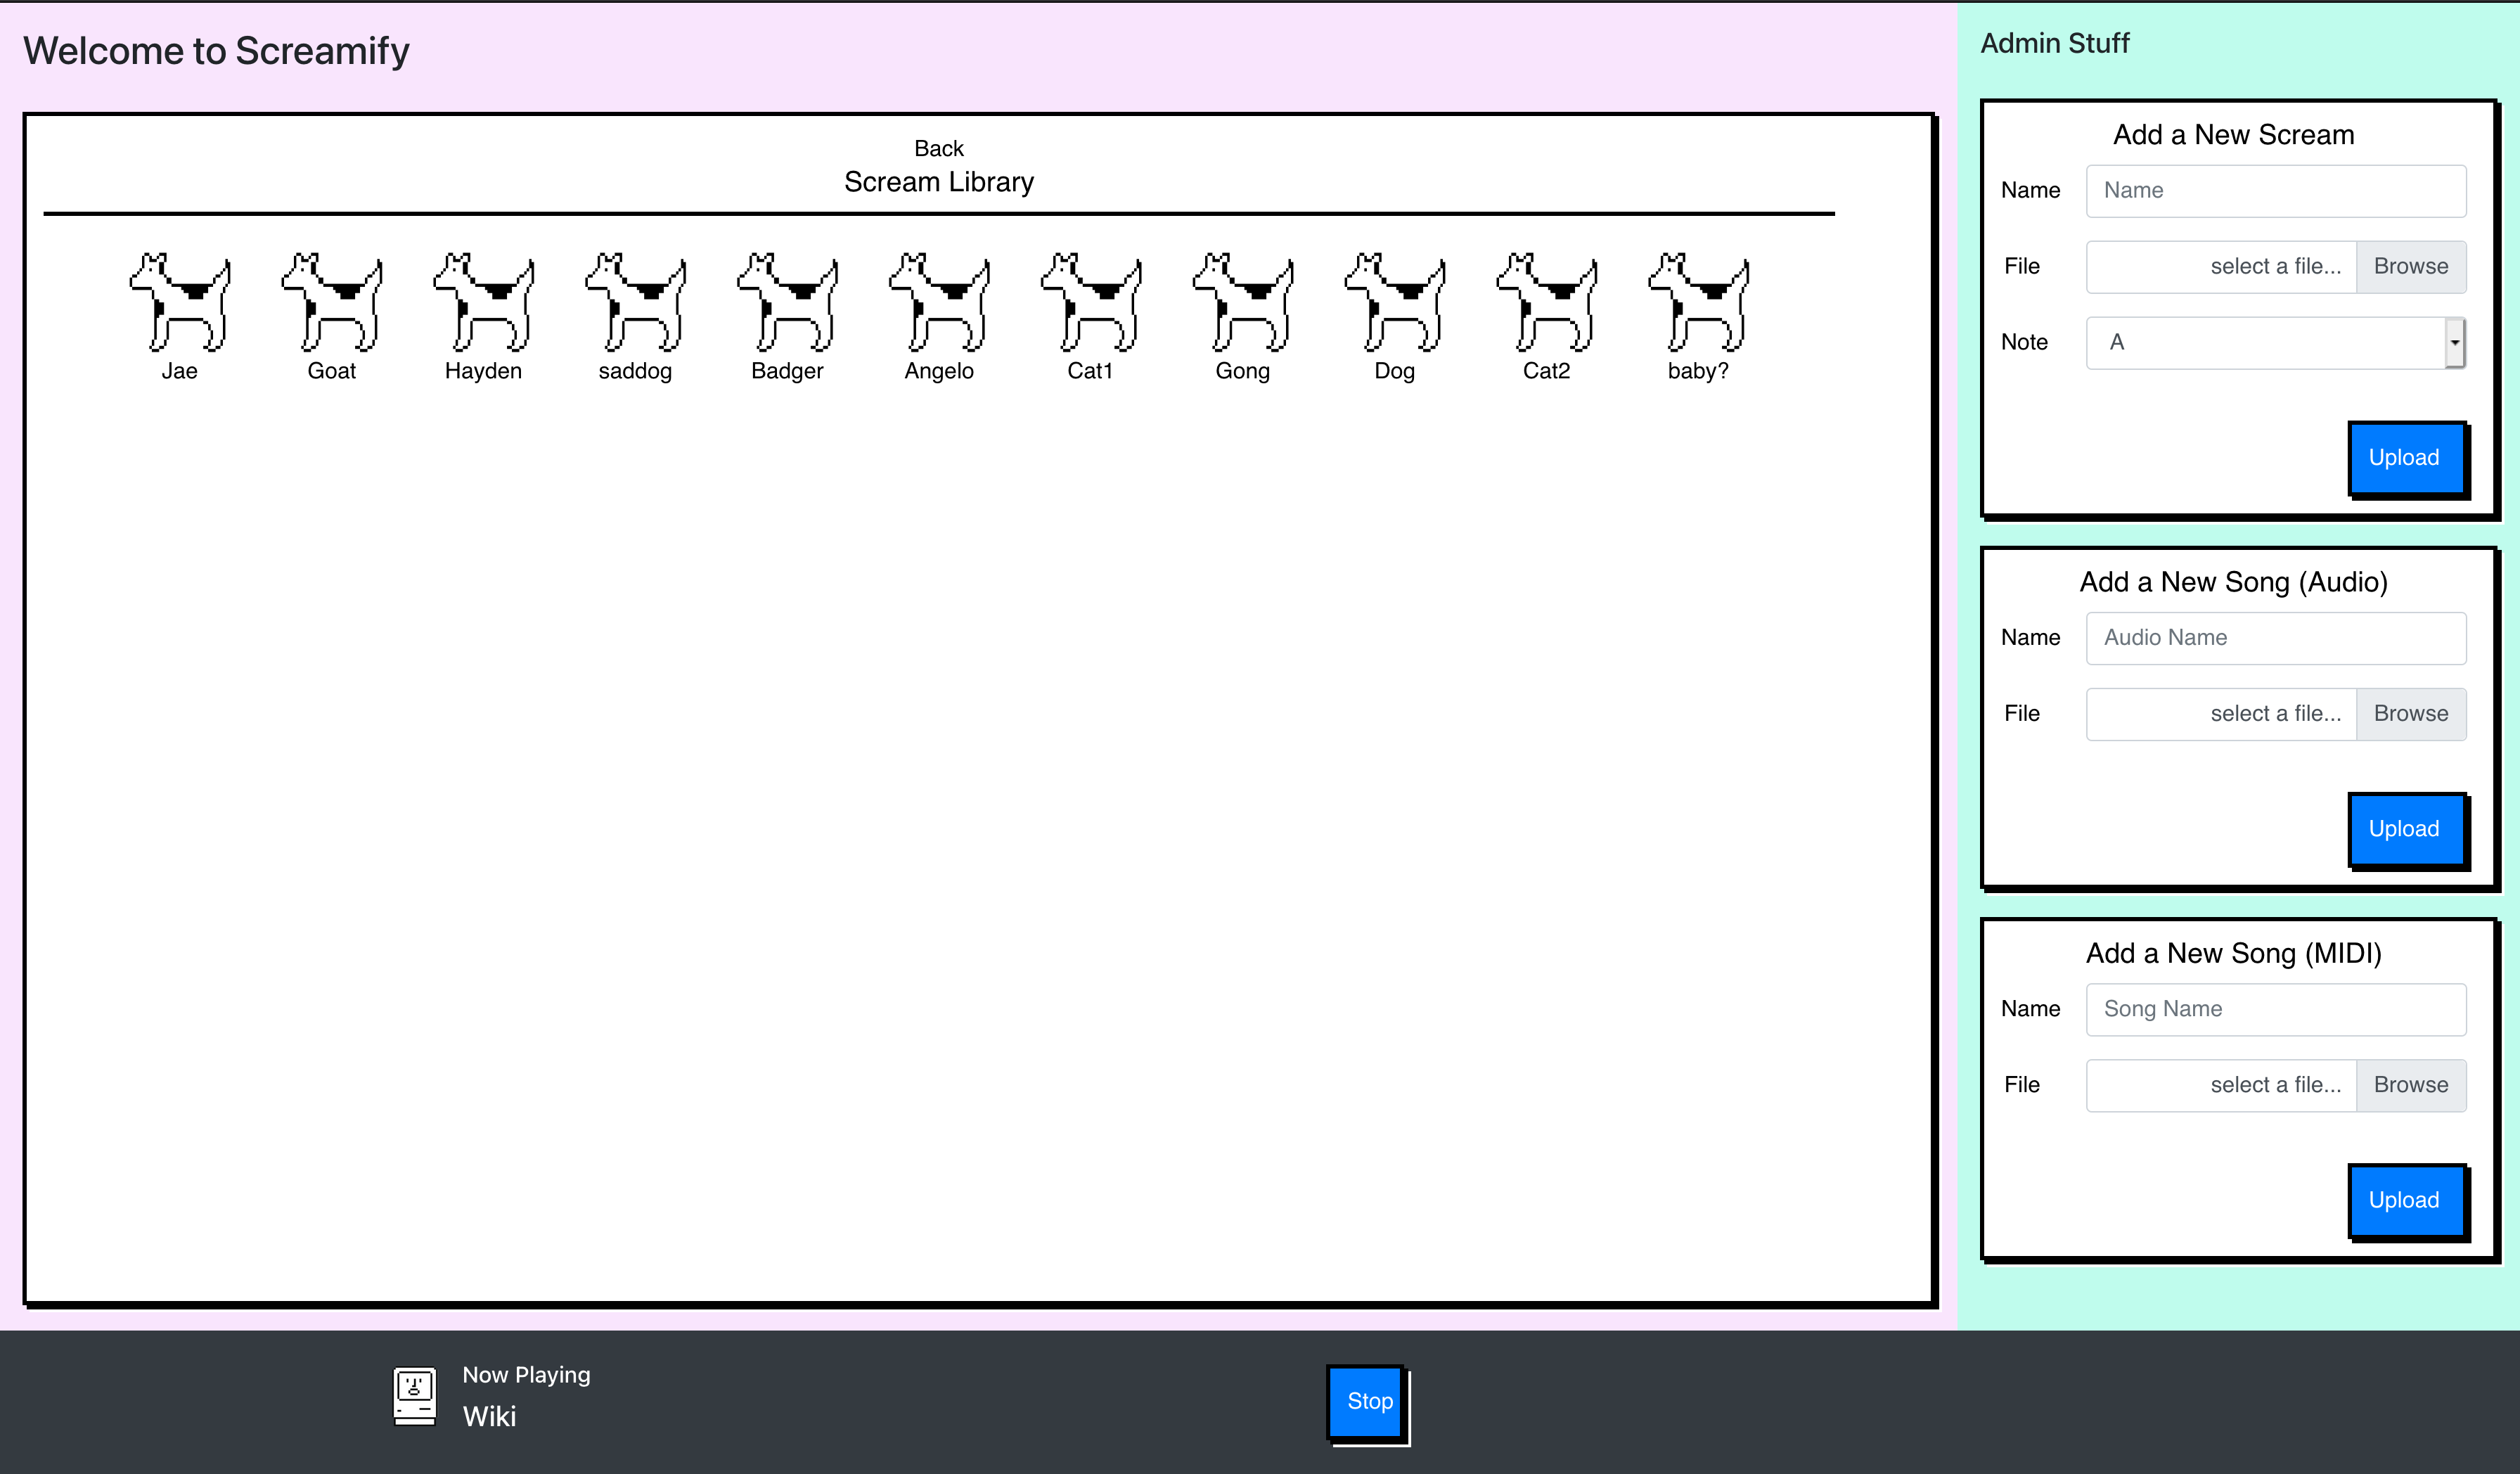The image size is (2520, 1474).
Task: Click the Jae scream dog icon
Action: (180, 302)
